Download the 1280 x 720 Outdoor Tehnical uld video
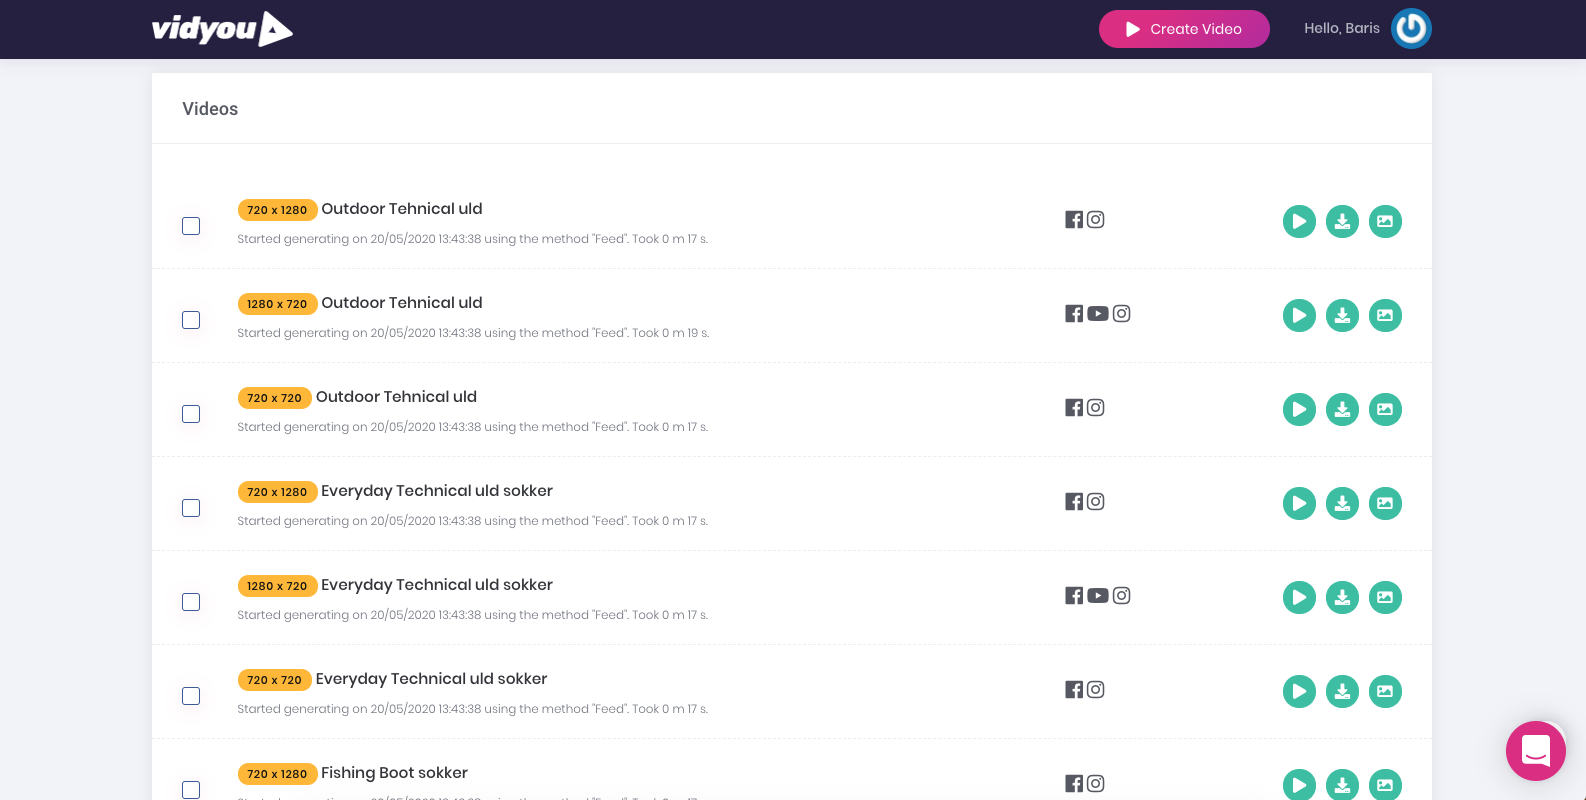The image size is (1586, 800). 1342,315
